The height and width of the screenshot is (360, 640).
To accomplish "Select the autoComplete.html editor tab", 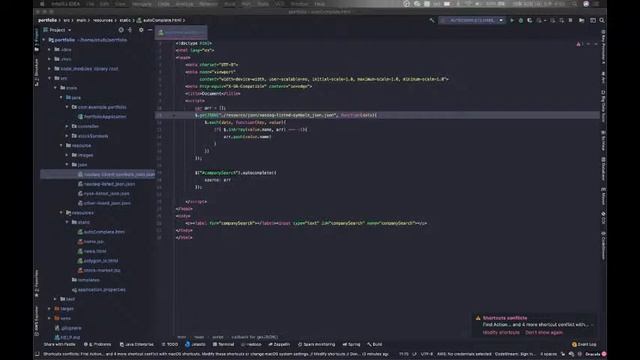I will [181, 32].
